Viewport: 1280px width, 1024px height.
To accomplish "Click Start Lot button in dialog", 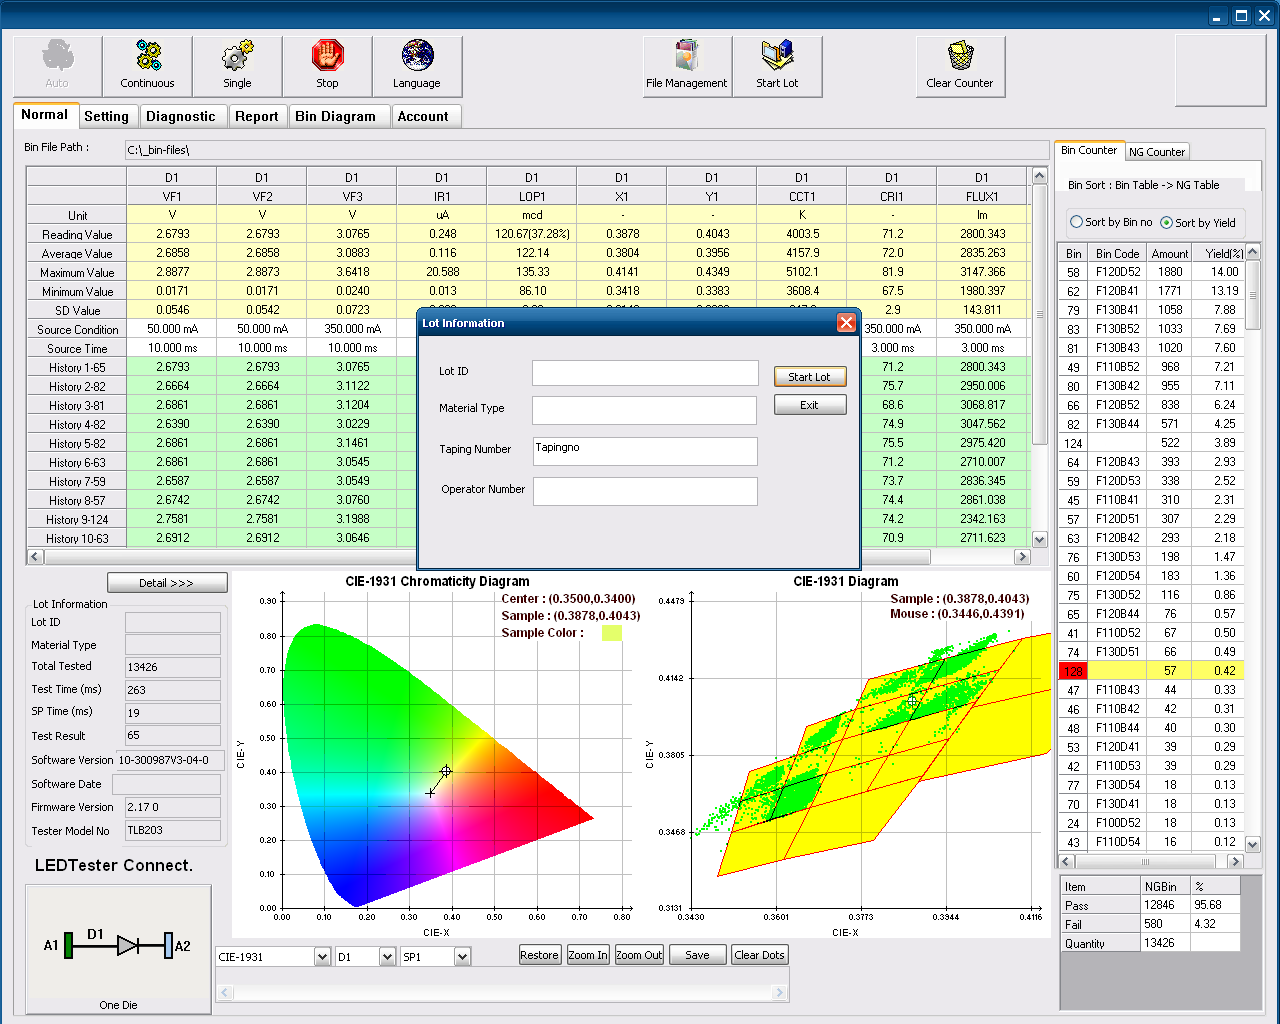I will point(810,377).
